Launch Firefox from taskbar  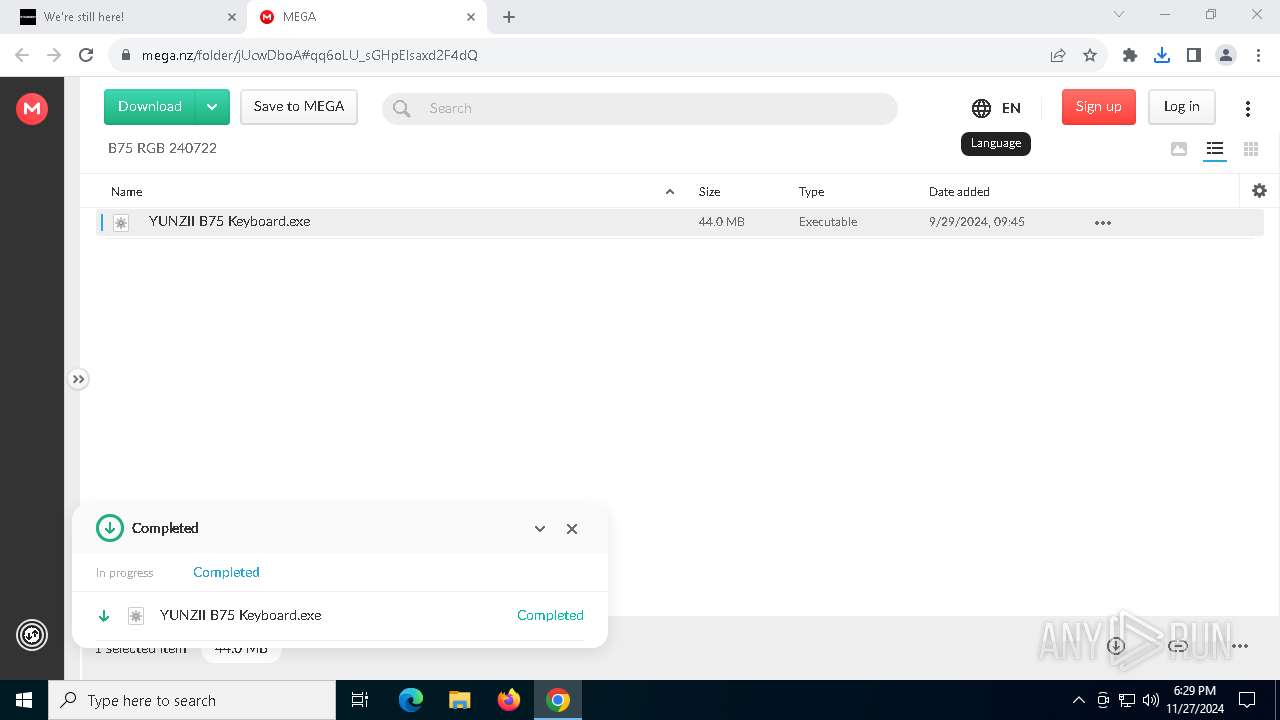[x=509, y=700]
